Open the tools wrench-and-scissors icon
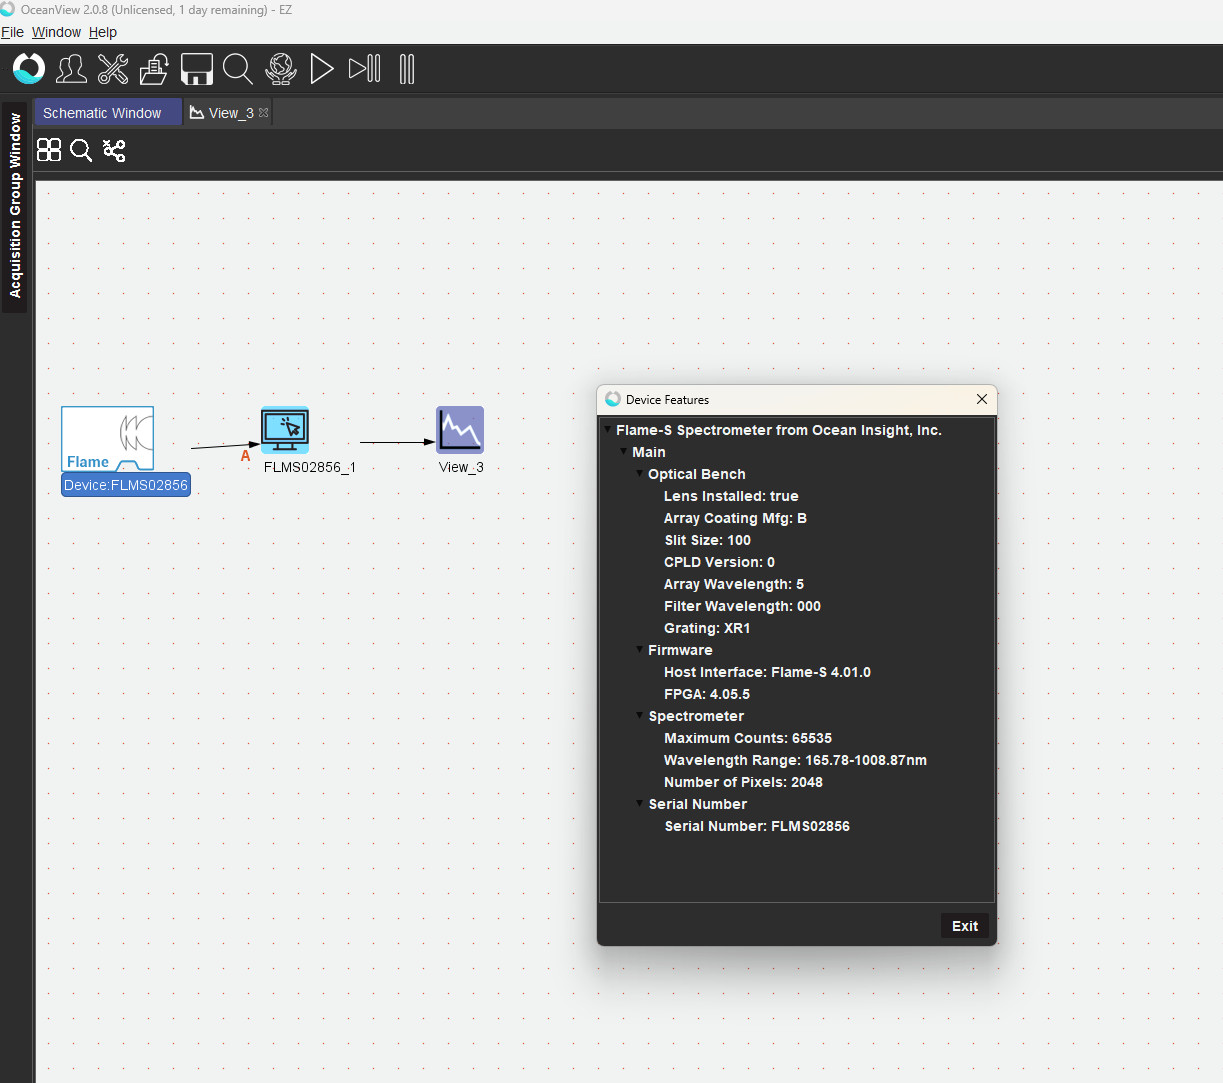The height and width of the screenshot is (1083, 1223). pos(113,69)
